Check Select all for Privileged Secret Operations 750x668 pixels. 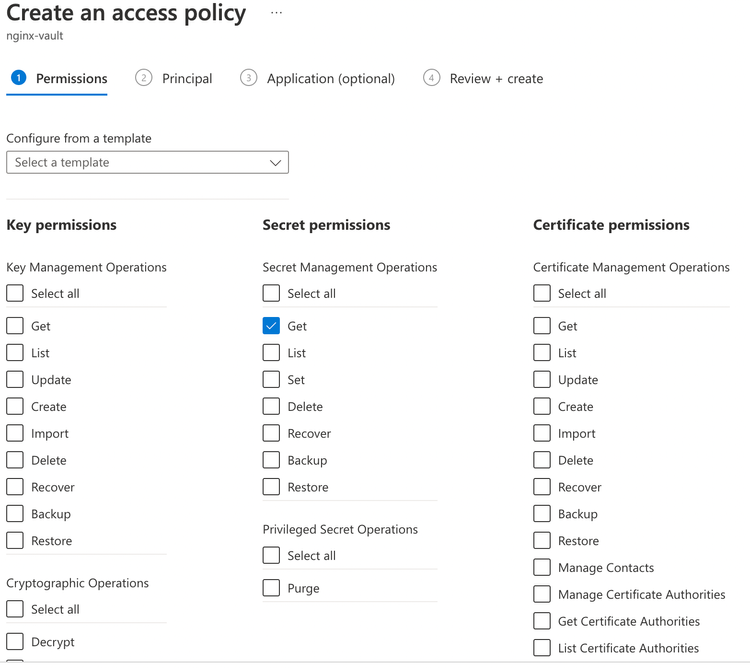pyautogui.click(x=271, y=556)
